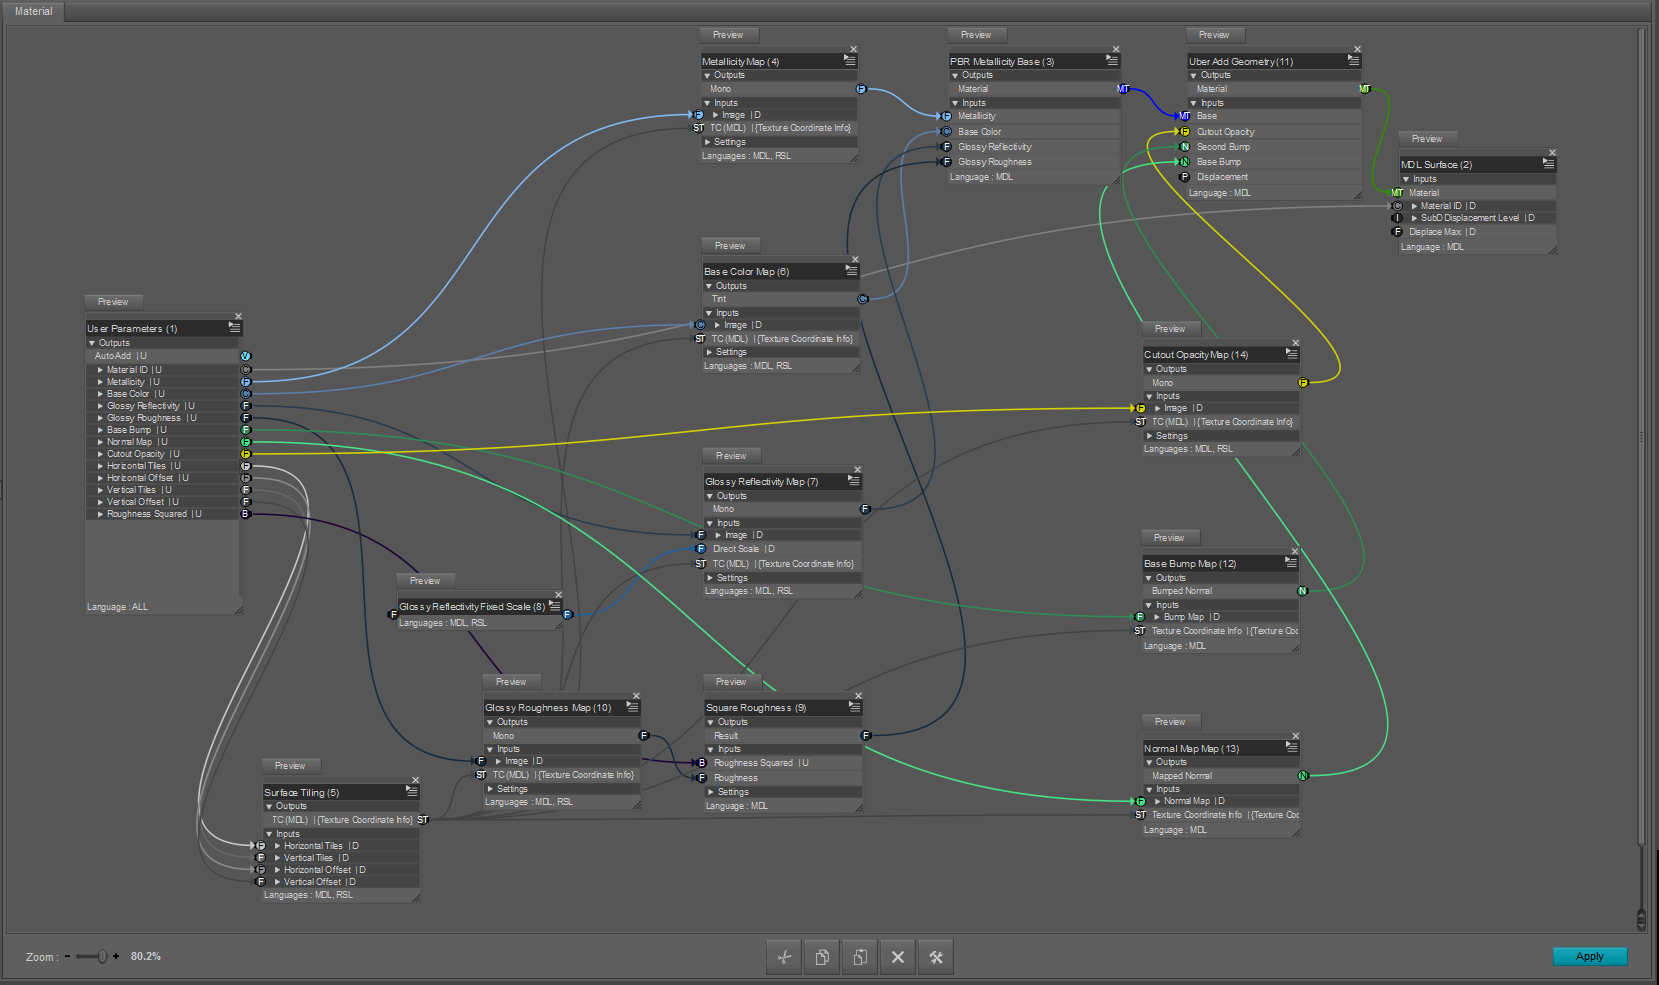Open the User Parameters node options menu icon
Screen dimensions: 1659x985
point(234,327)
